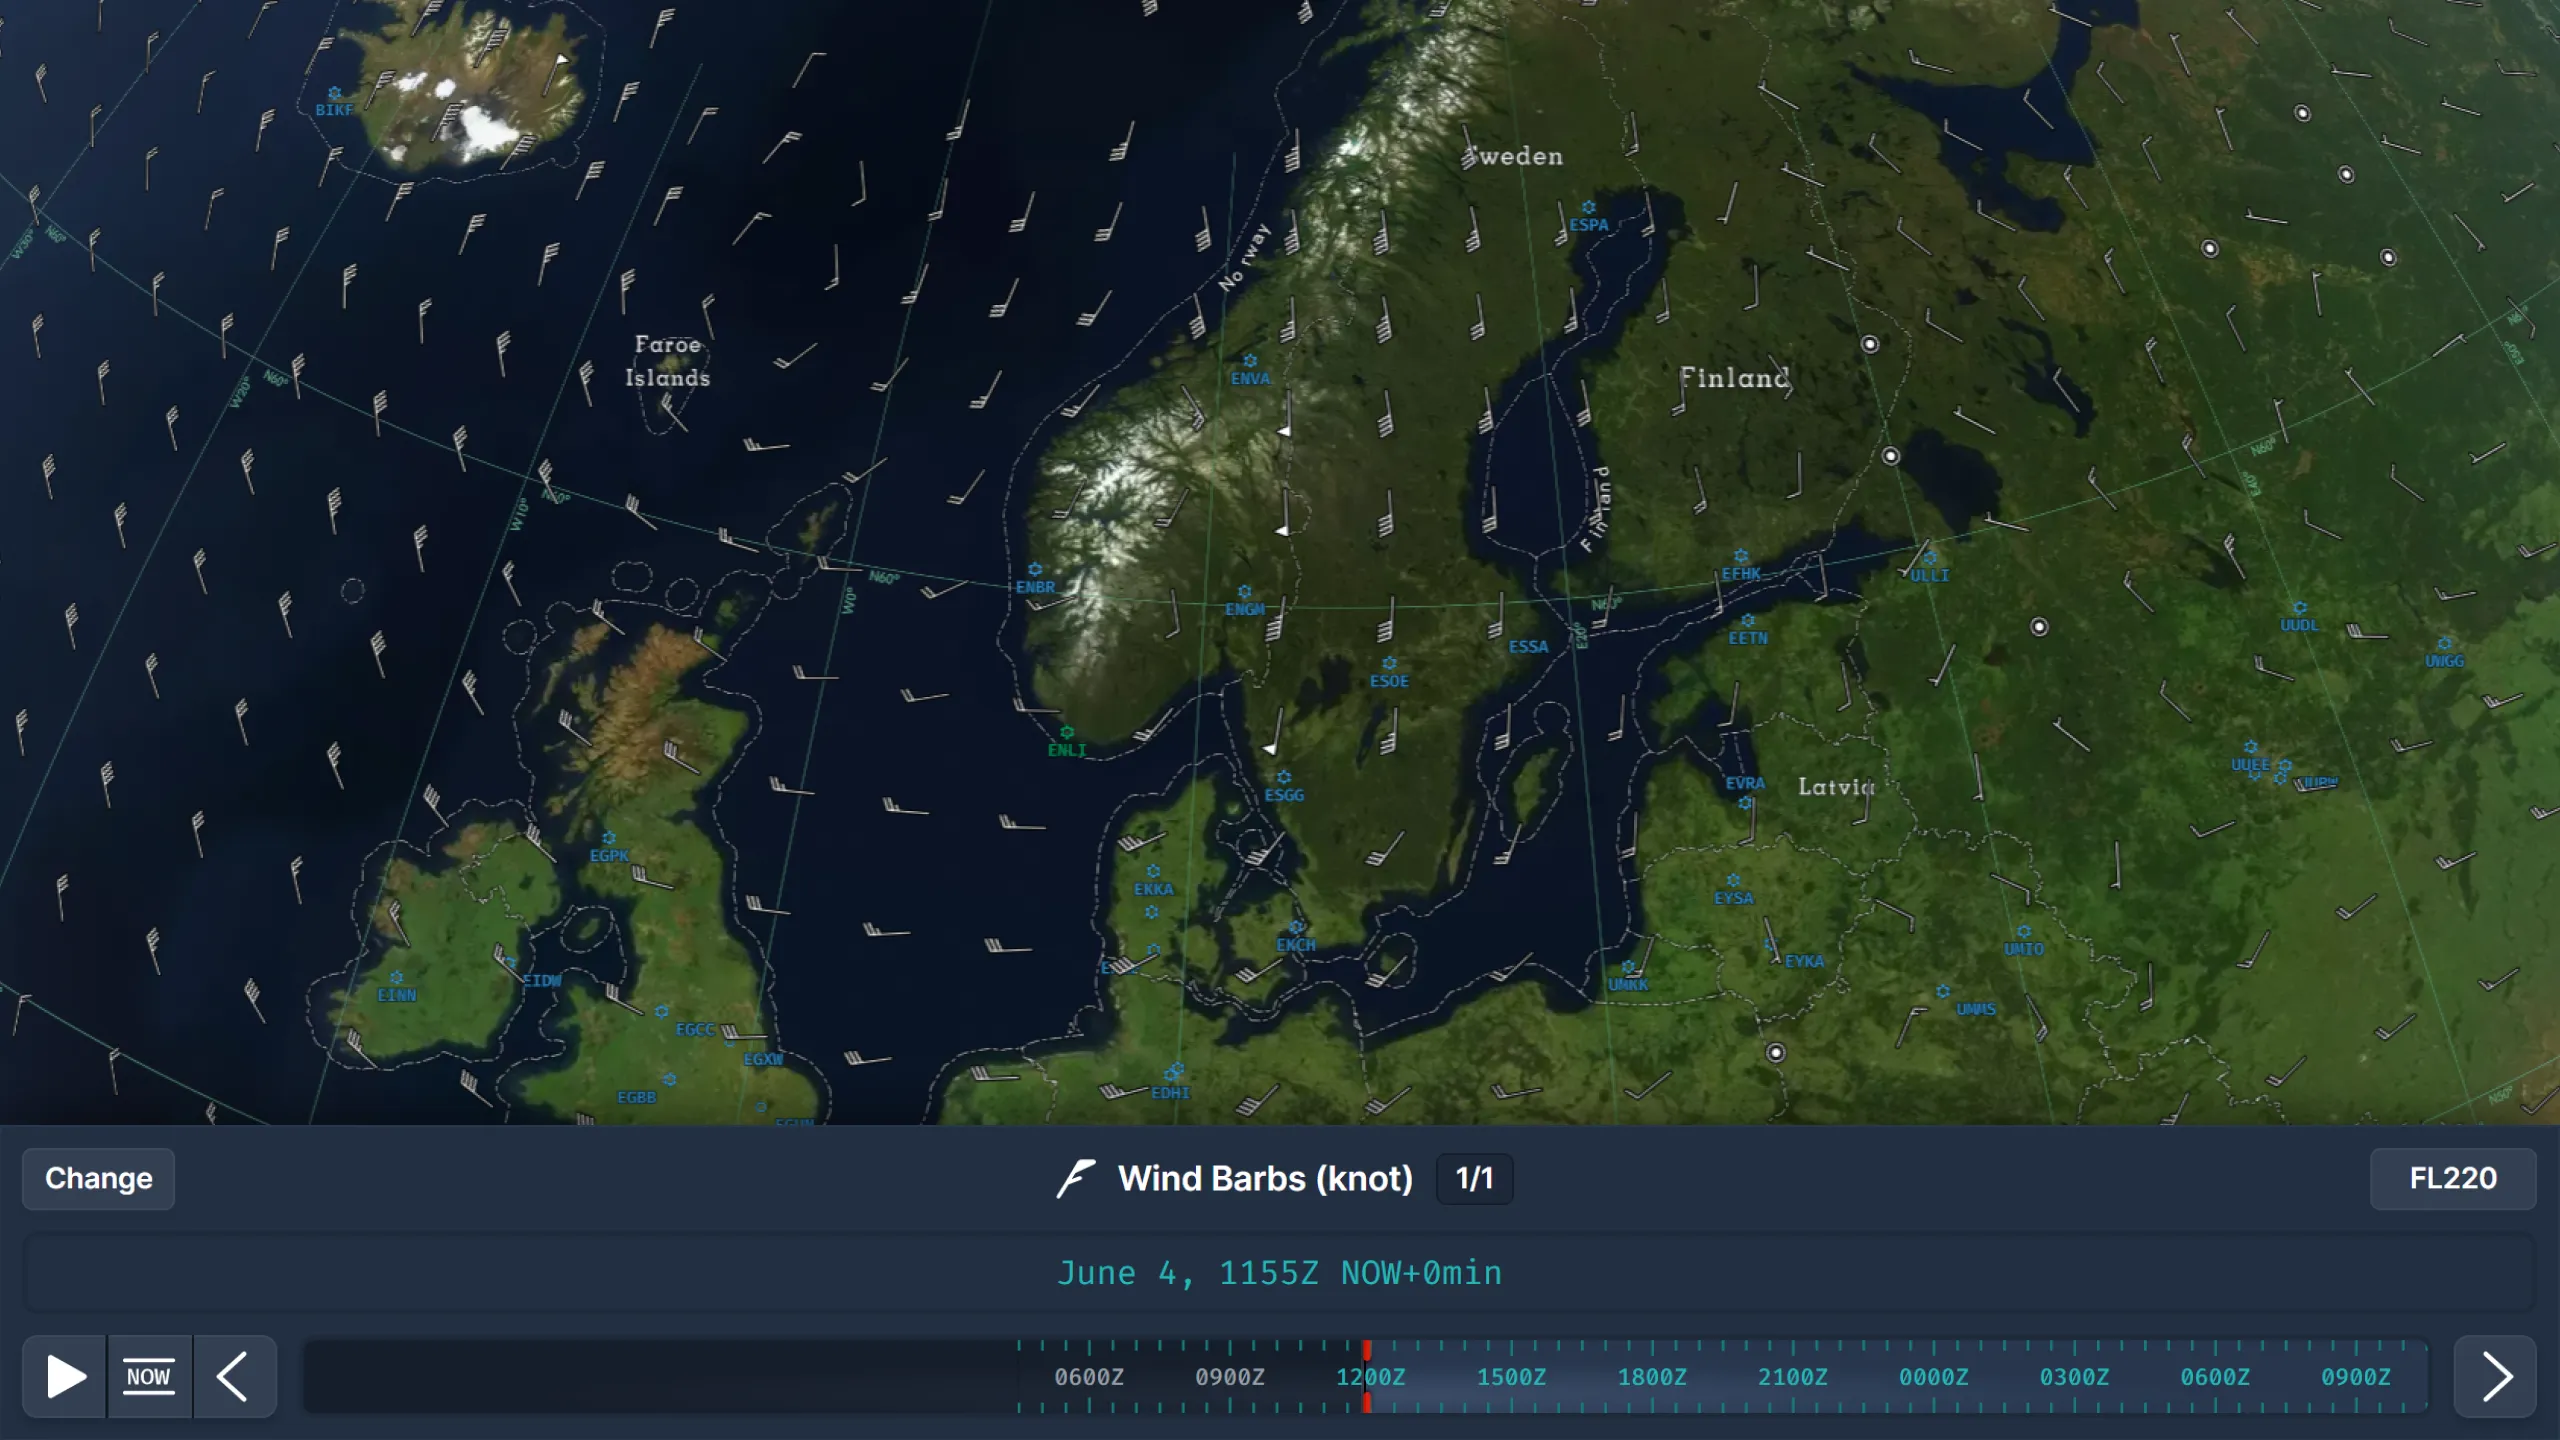Viewport: 2560px width, 1440px height.
Task: Click the red current-time marker at 1200Z
Action: pyautogui.click(x=1369, y=1376)
